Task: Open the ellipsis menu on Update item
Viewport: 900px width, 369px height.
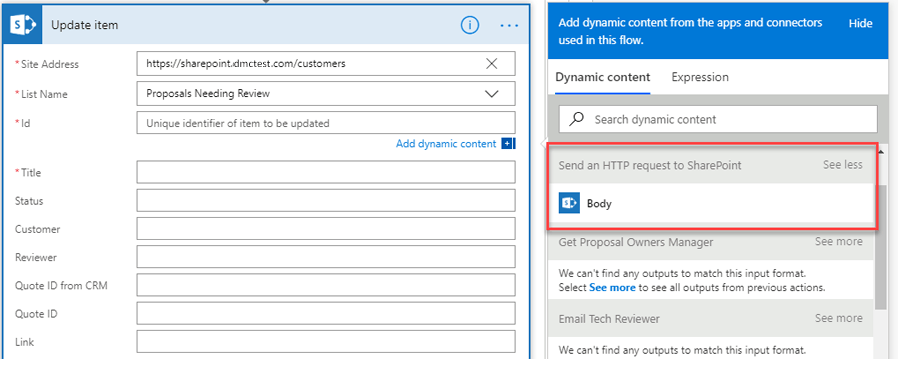Action: click(x=509, y=26)
